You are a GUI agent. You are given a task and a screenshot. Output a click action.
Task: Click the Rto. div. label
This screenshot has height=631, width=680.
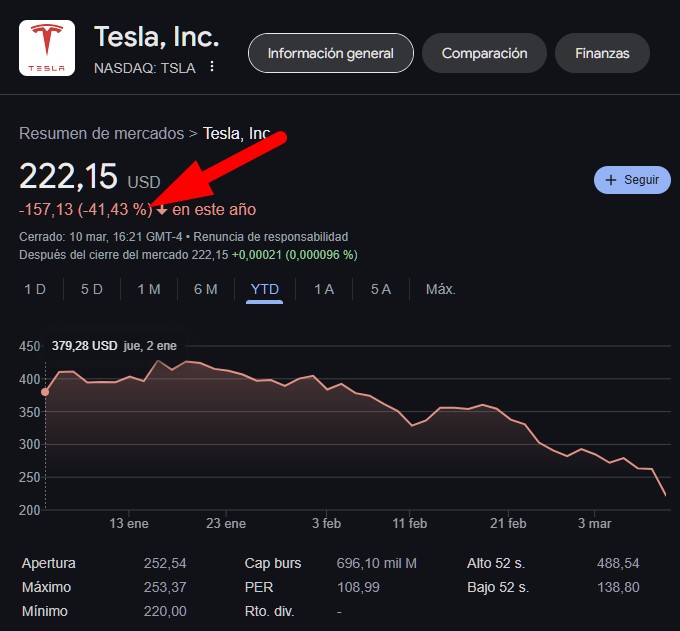tap(269, 611)
